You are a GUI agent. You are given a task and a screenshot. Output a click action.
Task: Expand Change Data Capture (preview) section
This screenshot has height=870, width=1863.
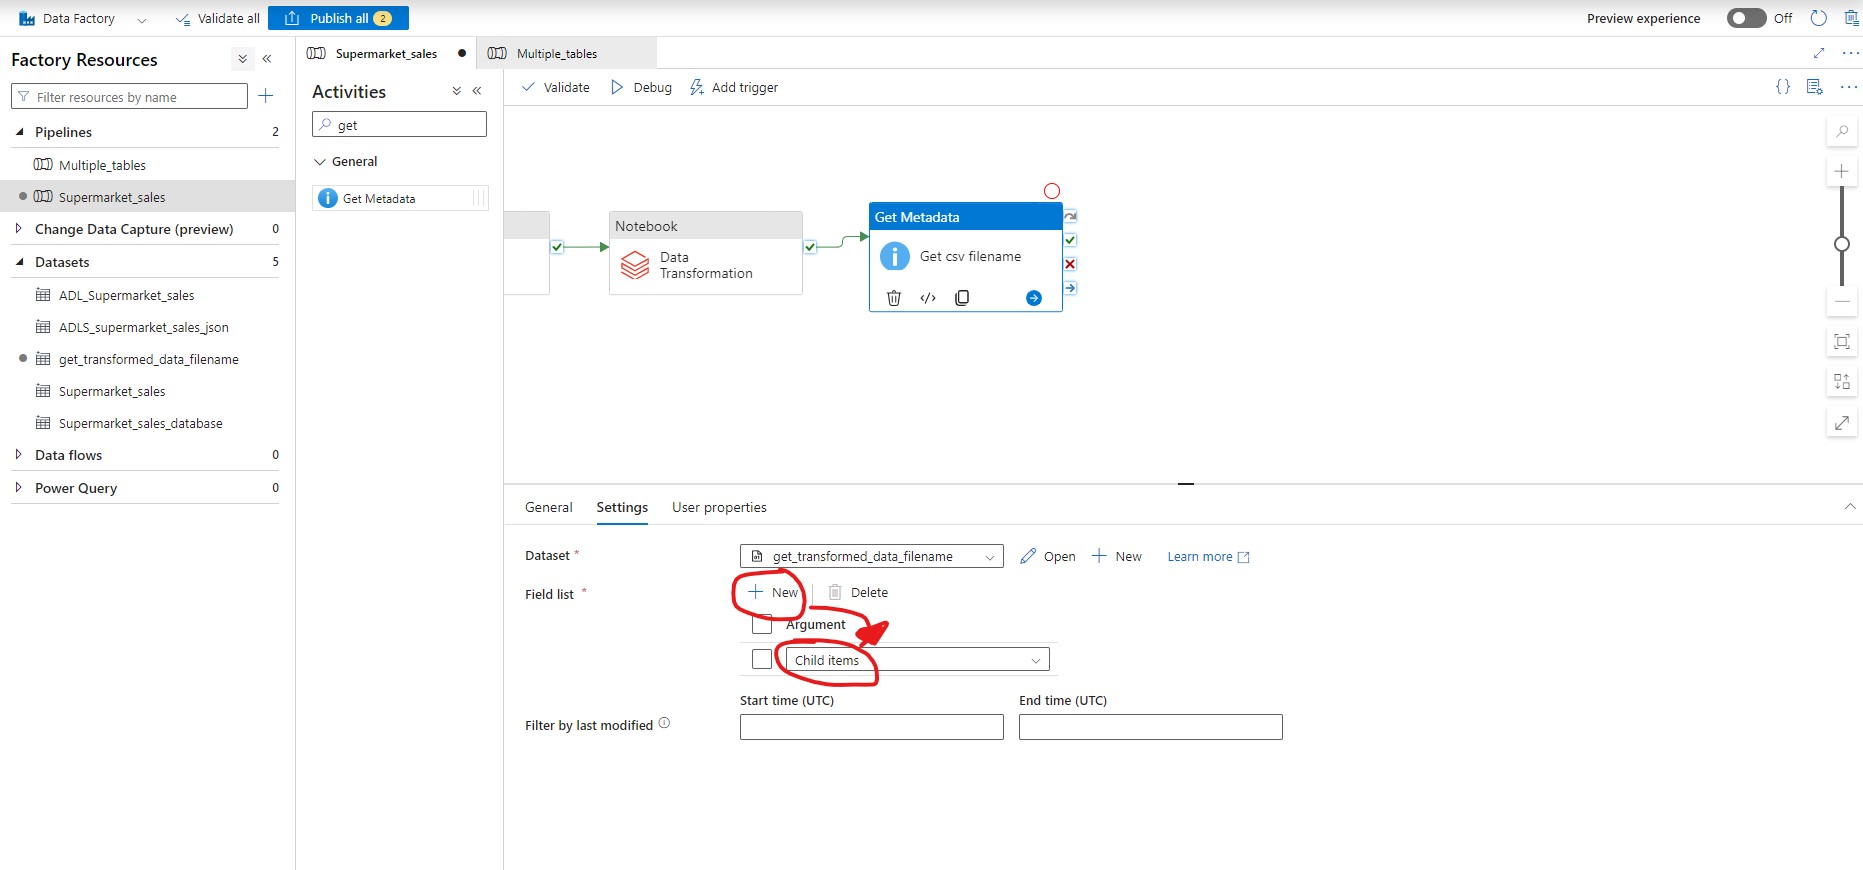tap(19, 229)
